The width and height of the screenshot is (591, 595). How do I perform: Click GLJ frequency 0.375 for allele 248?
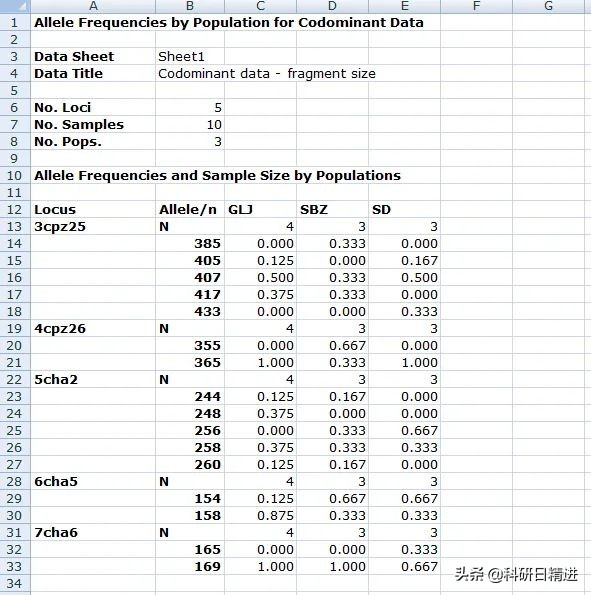(260, 414)
